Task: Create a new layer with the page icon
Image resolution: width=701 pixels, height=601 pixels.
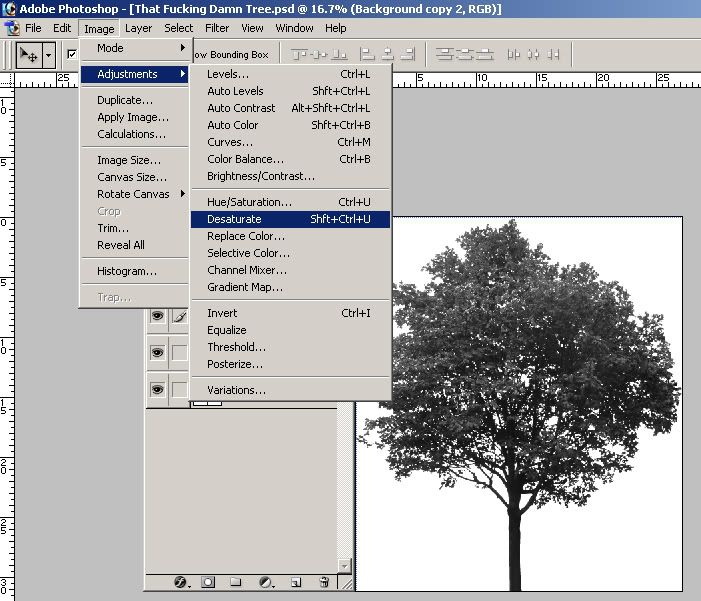Action: (296, 582)
